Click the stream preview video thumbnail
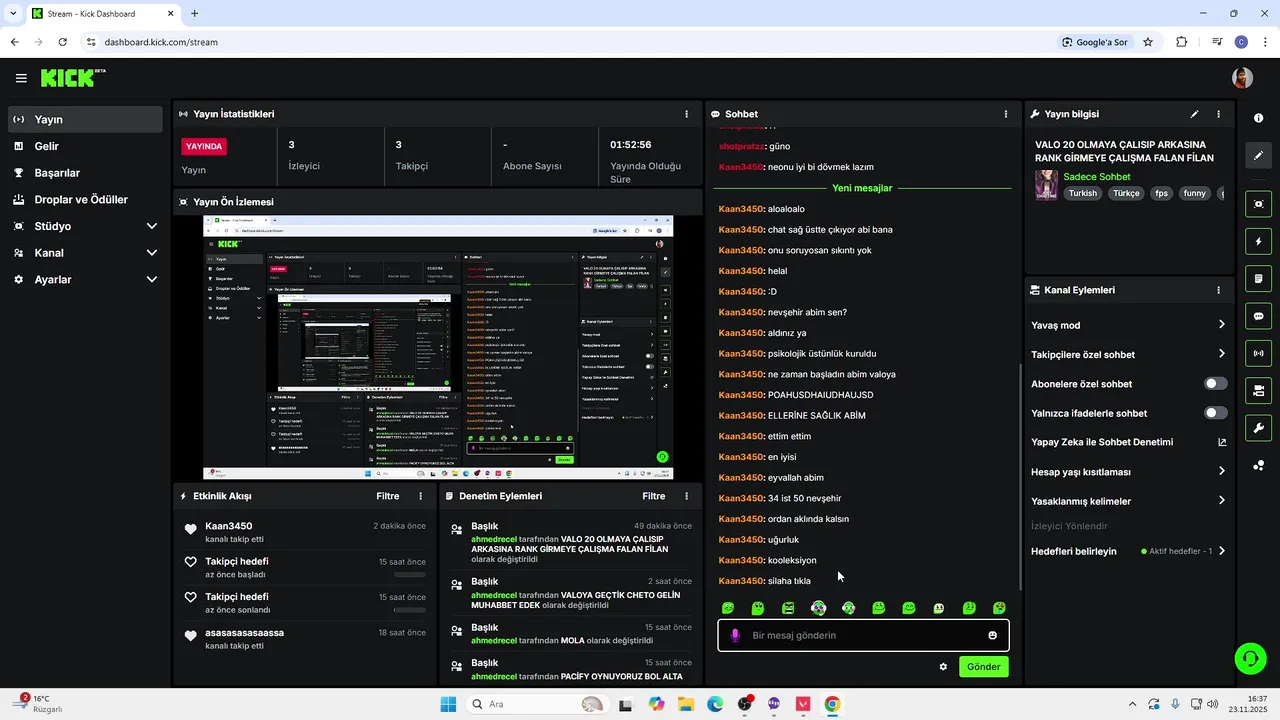The image size is (1280, 720). (438, 347)
